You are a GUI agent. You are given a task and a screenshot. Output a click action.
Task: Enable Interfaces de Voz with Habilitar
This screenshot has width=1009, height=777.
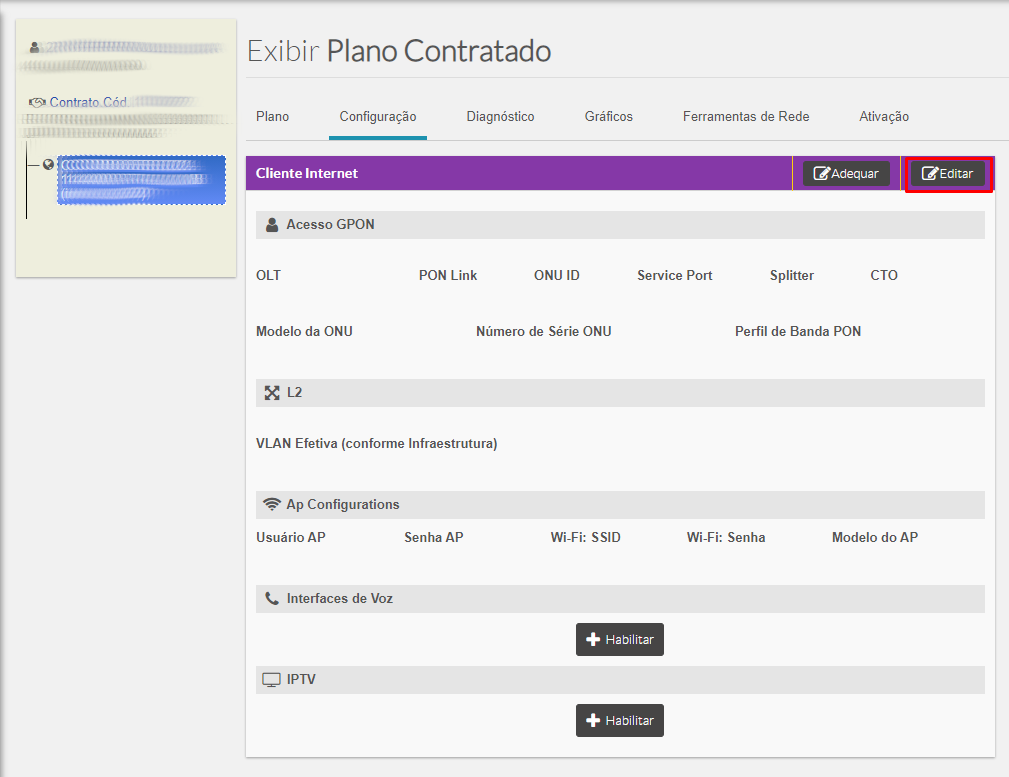tap(620, 640)
